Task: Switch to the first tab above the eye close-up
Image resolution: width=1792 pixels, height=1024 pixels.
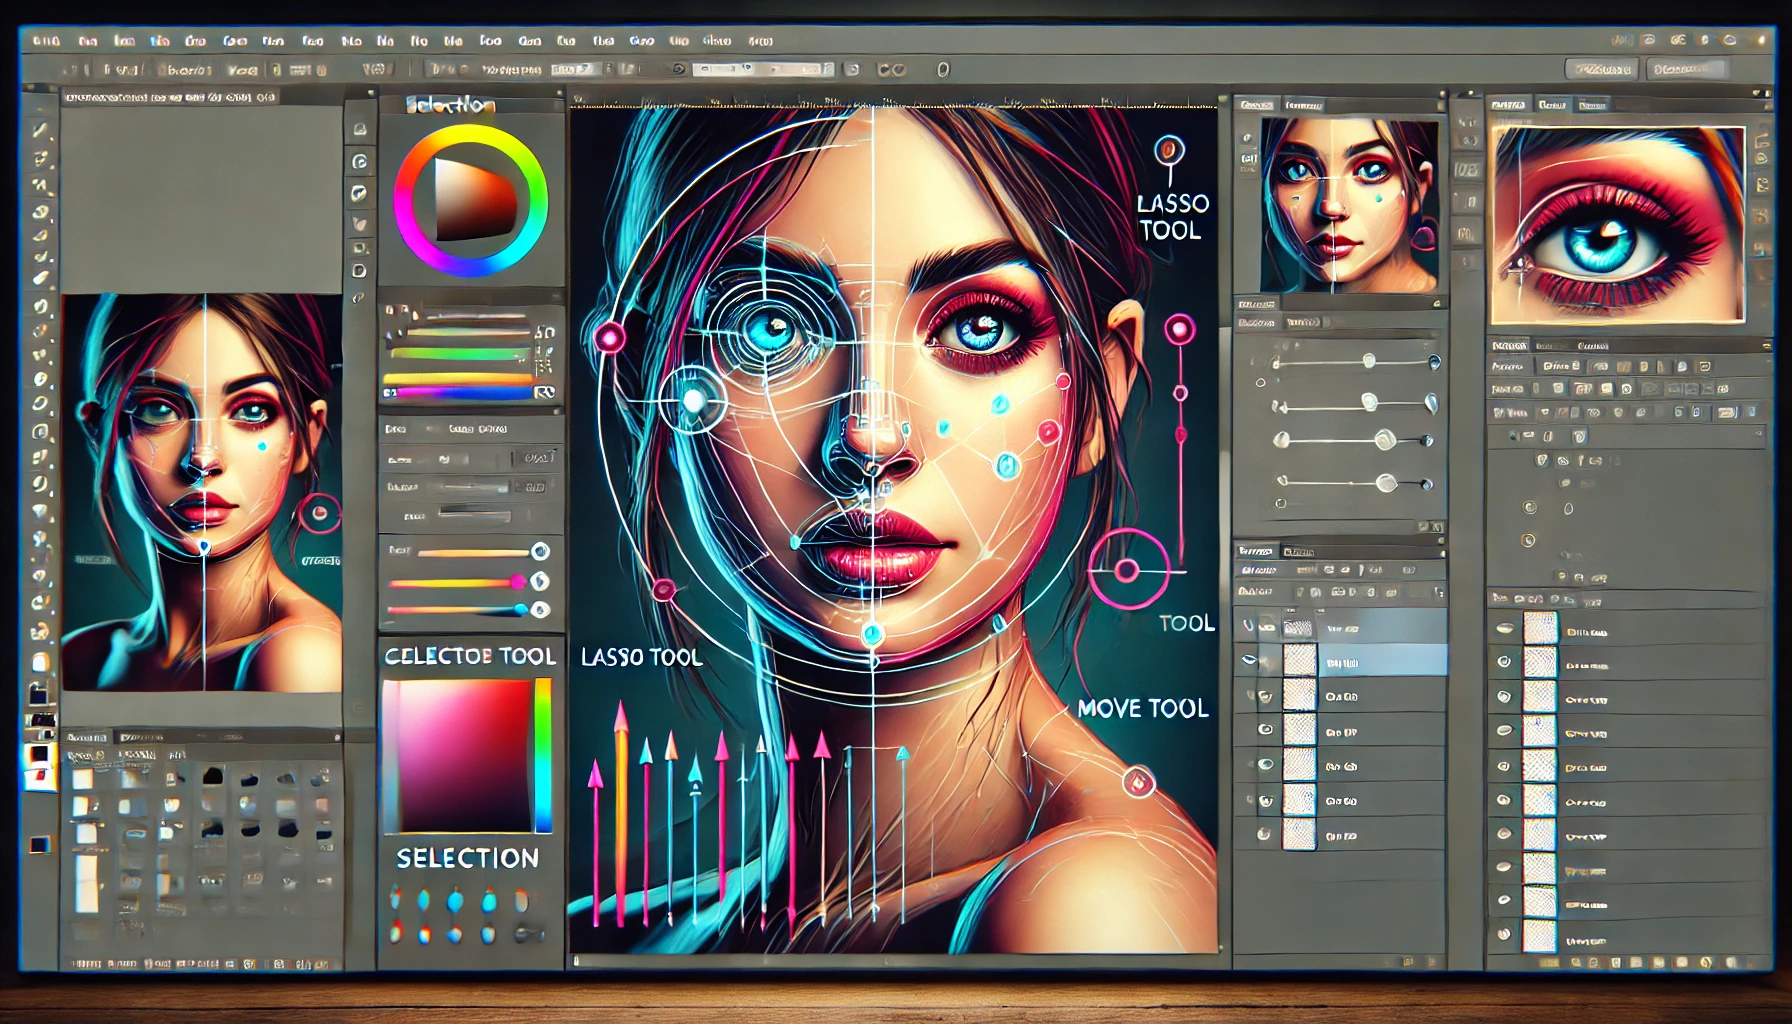Action: tap(1508, 105)
